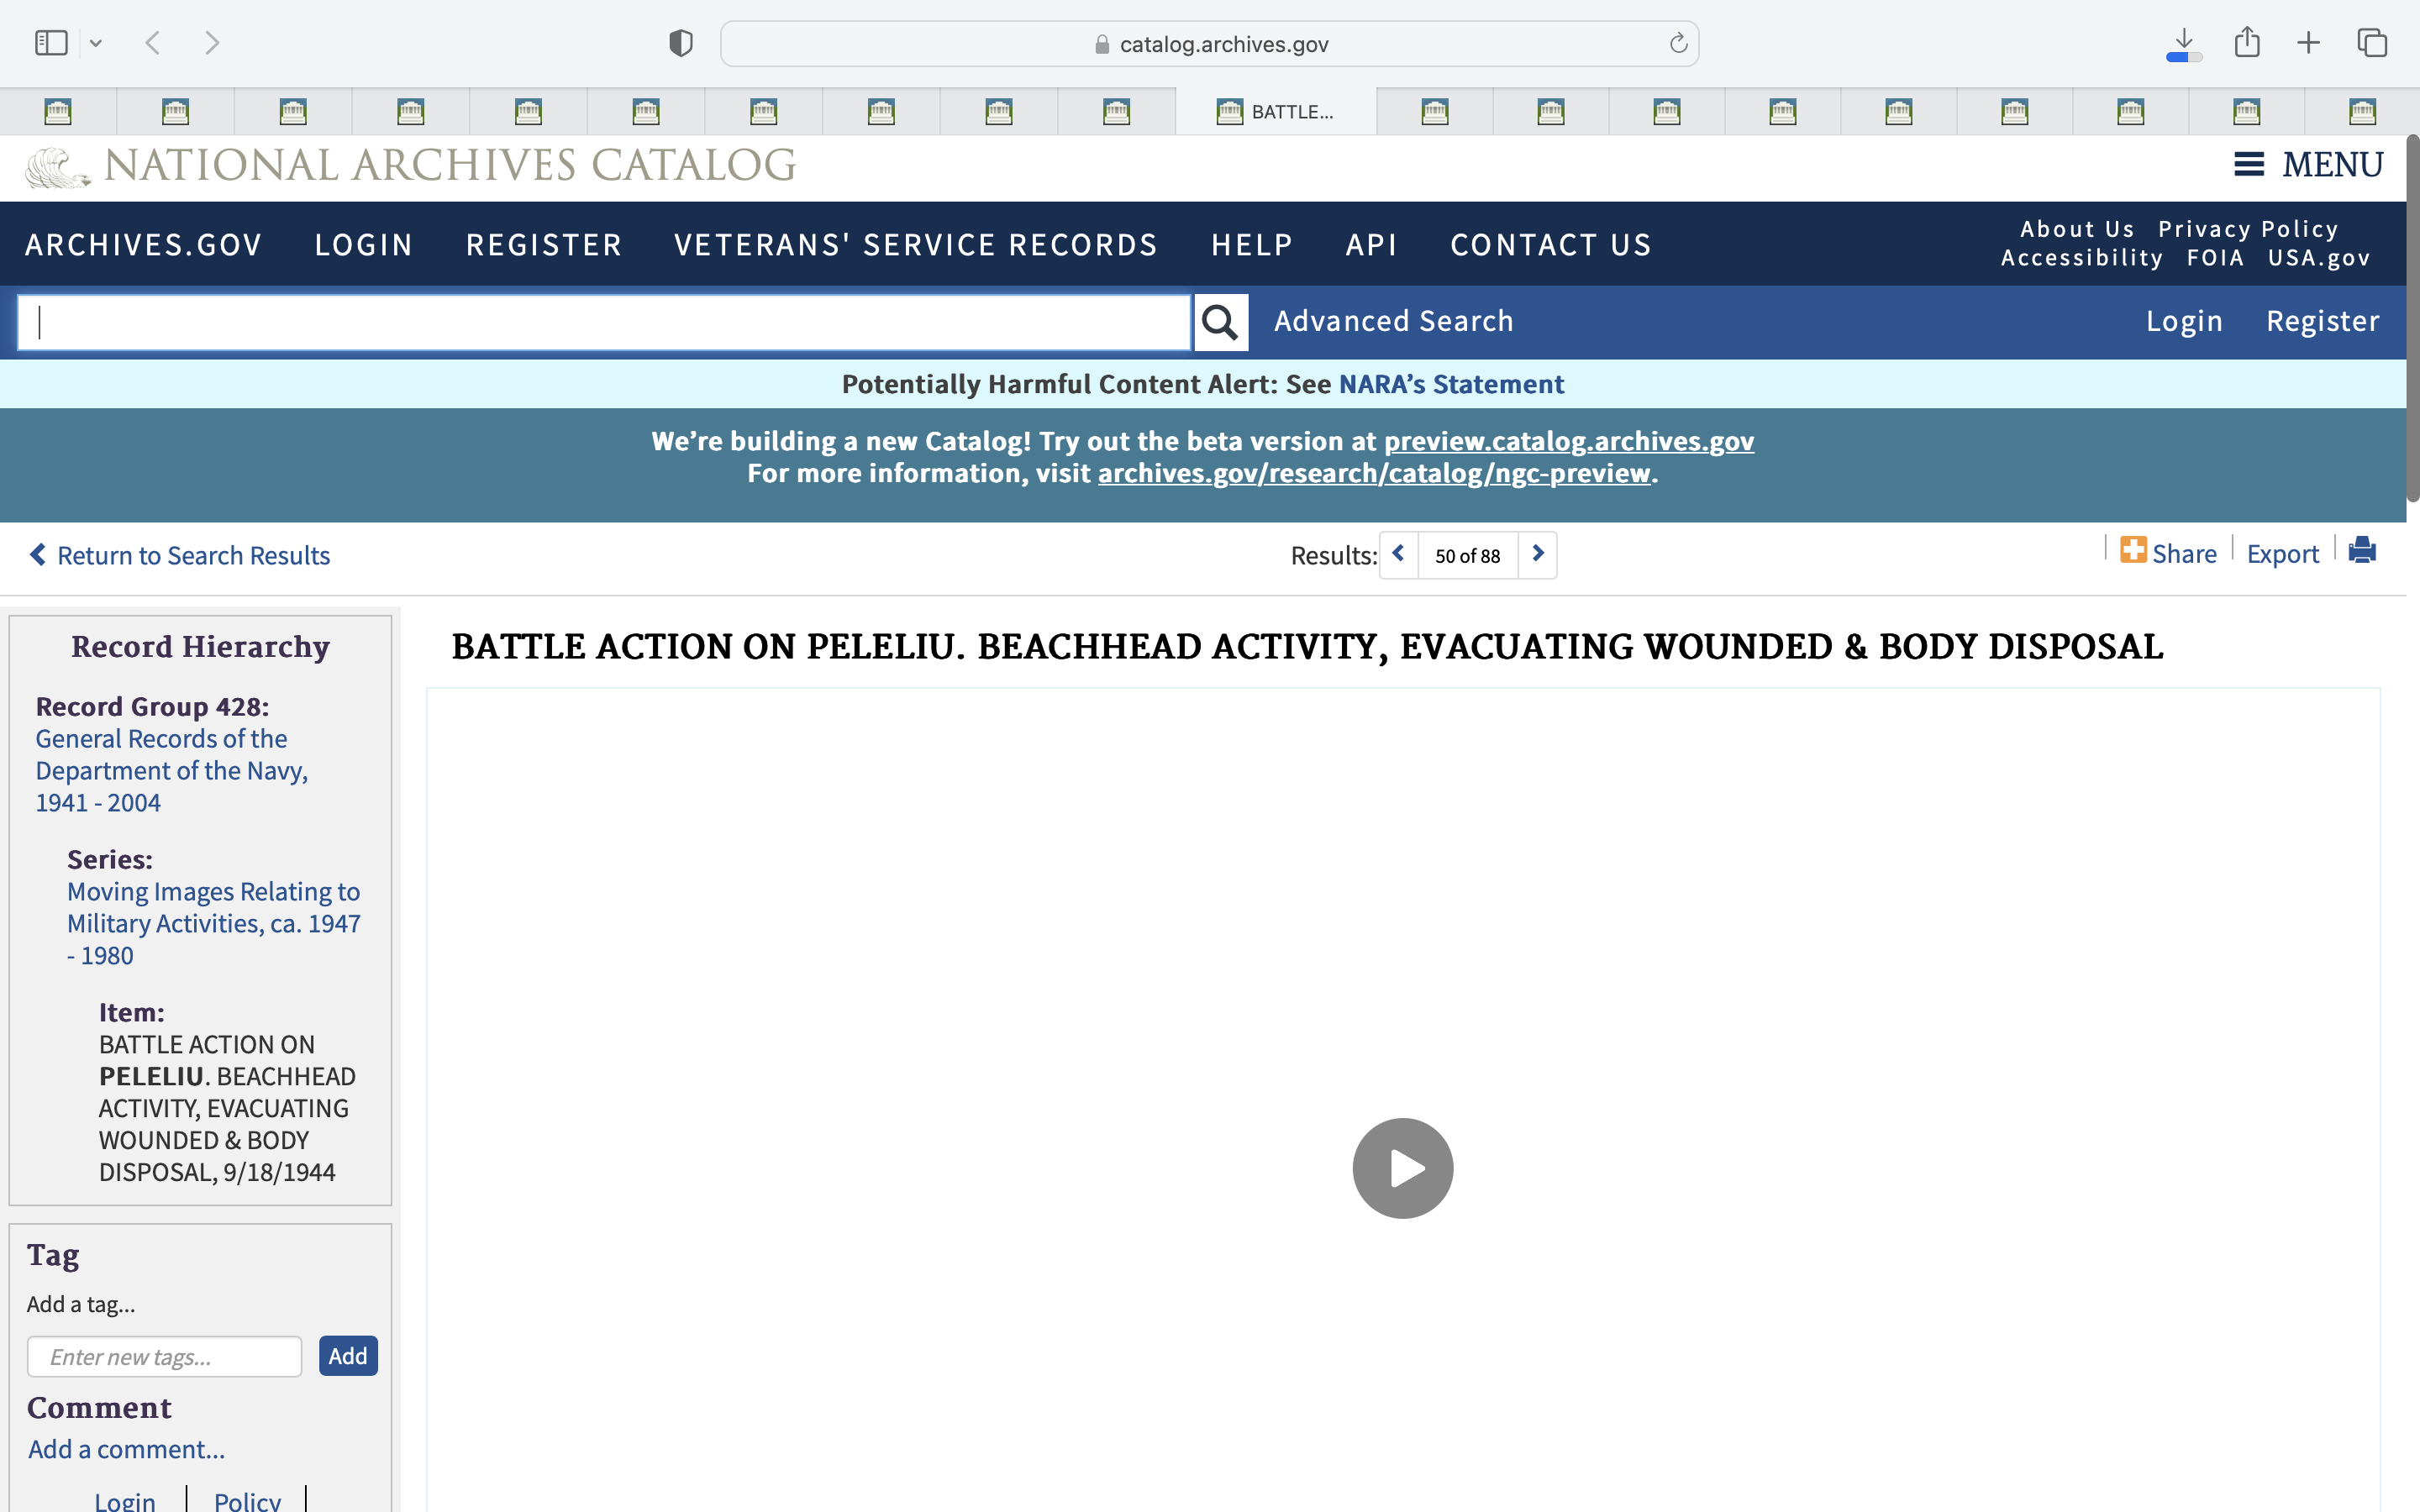
Task: Click the Add tag button
Action: [348, 1356]
